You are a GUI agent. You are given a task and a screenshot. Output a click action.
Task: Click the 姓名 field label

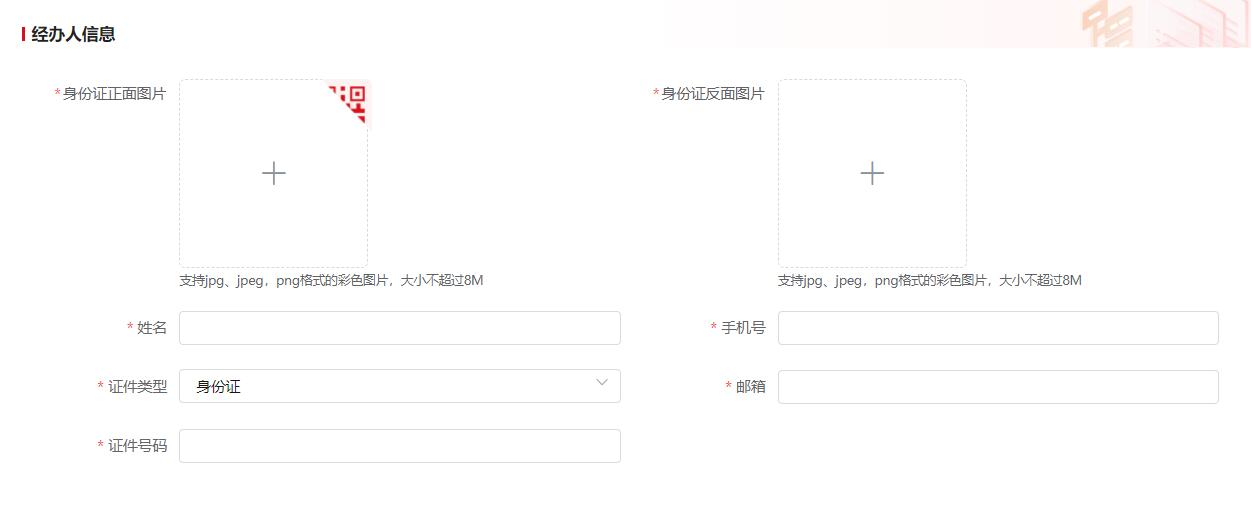(152, 328)
